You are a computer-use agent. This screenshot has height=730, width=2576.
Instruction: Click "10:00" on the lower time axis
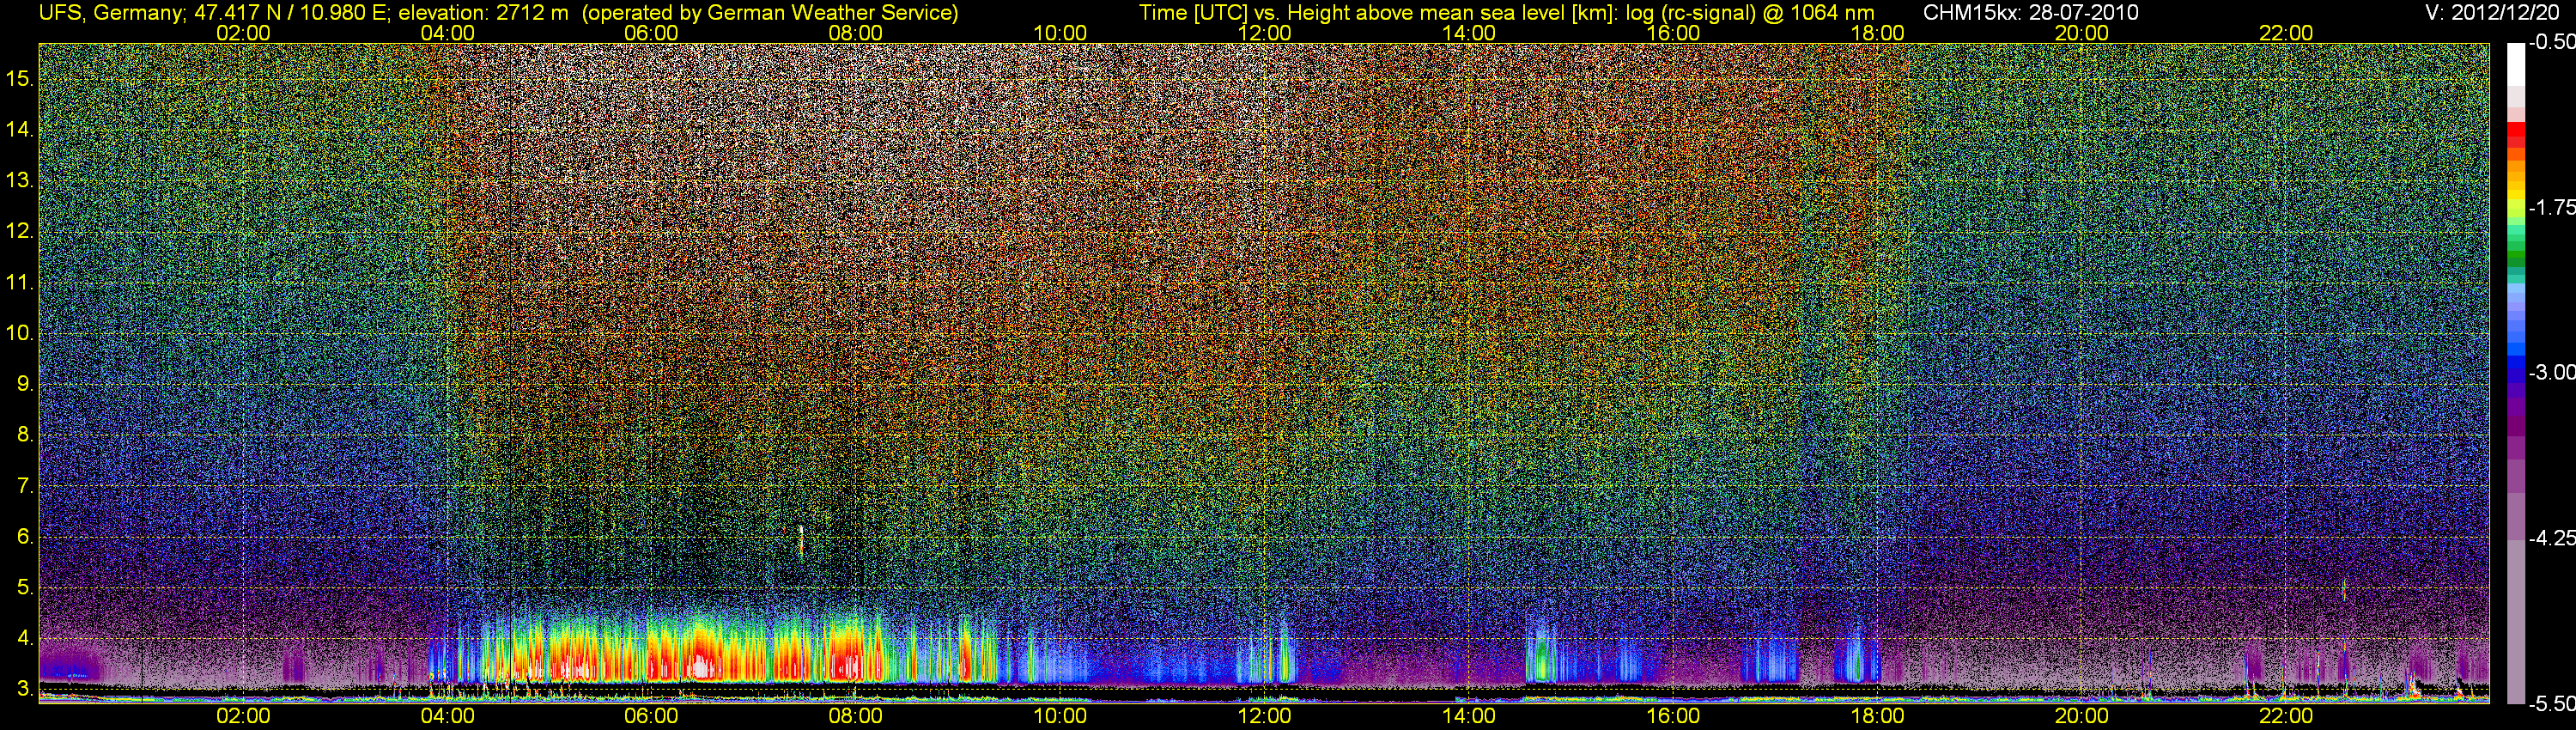pos(1060,717)
